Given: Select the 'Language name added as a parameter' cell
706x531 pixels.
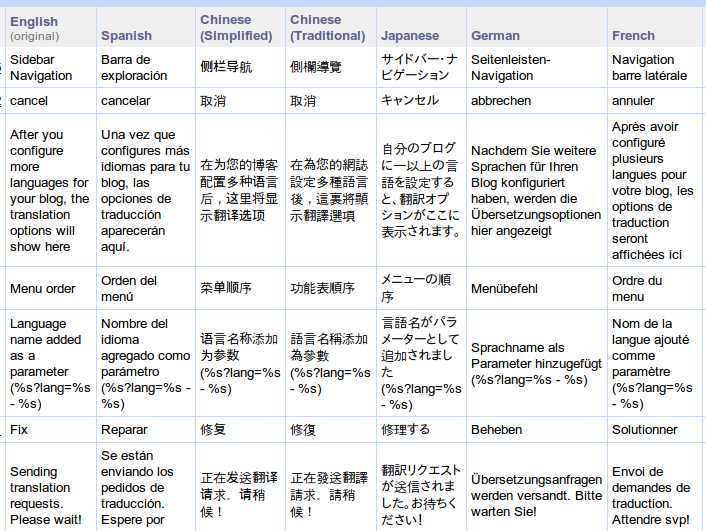Looking at the screenshot, I should point(50,363).
